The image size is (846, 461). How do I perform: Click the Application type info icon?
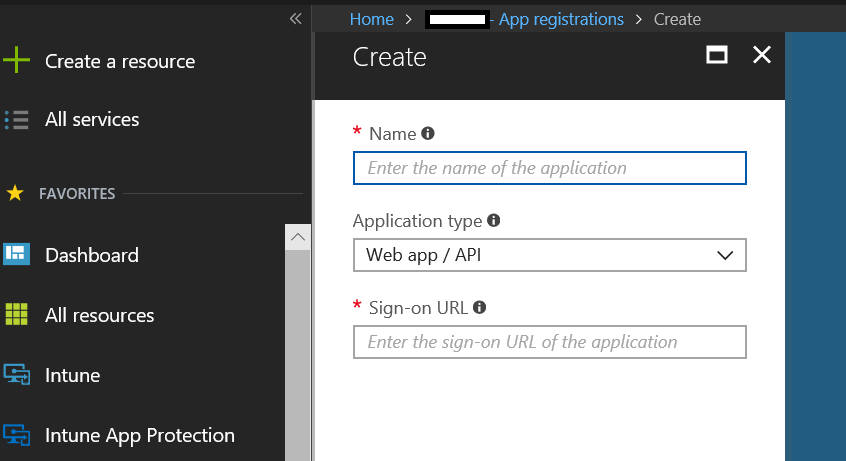click(493, 221)
